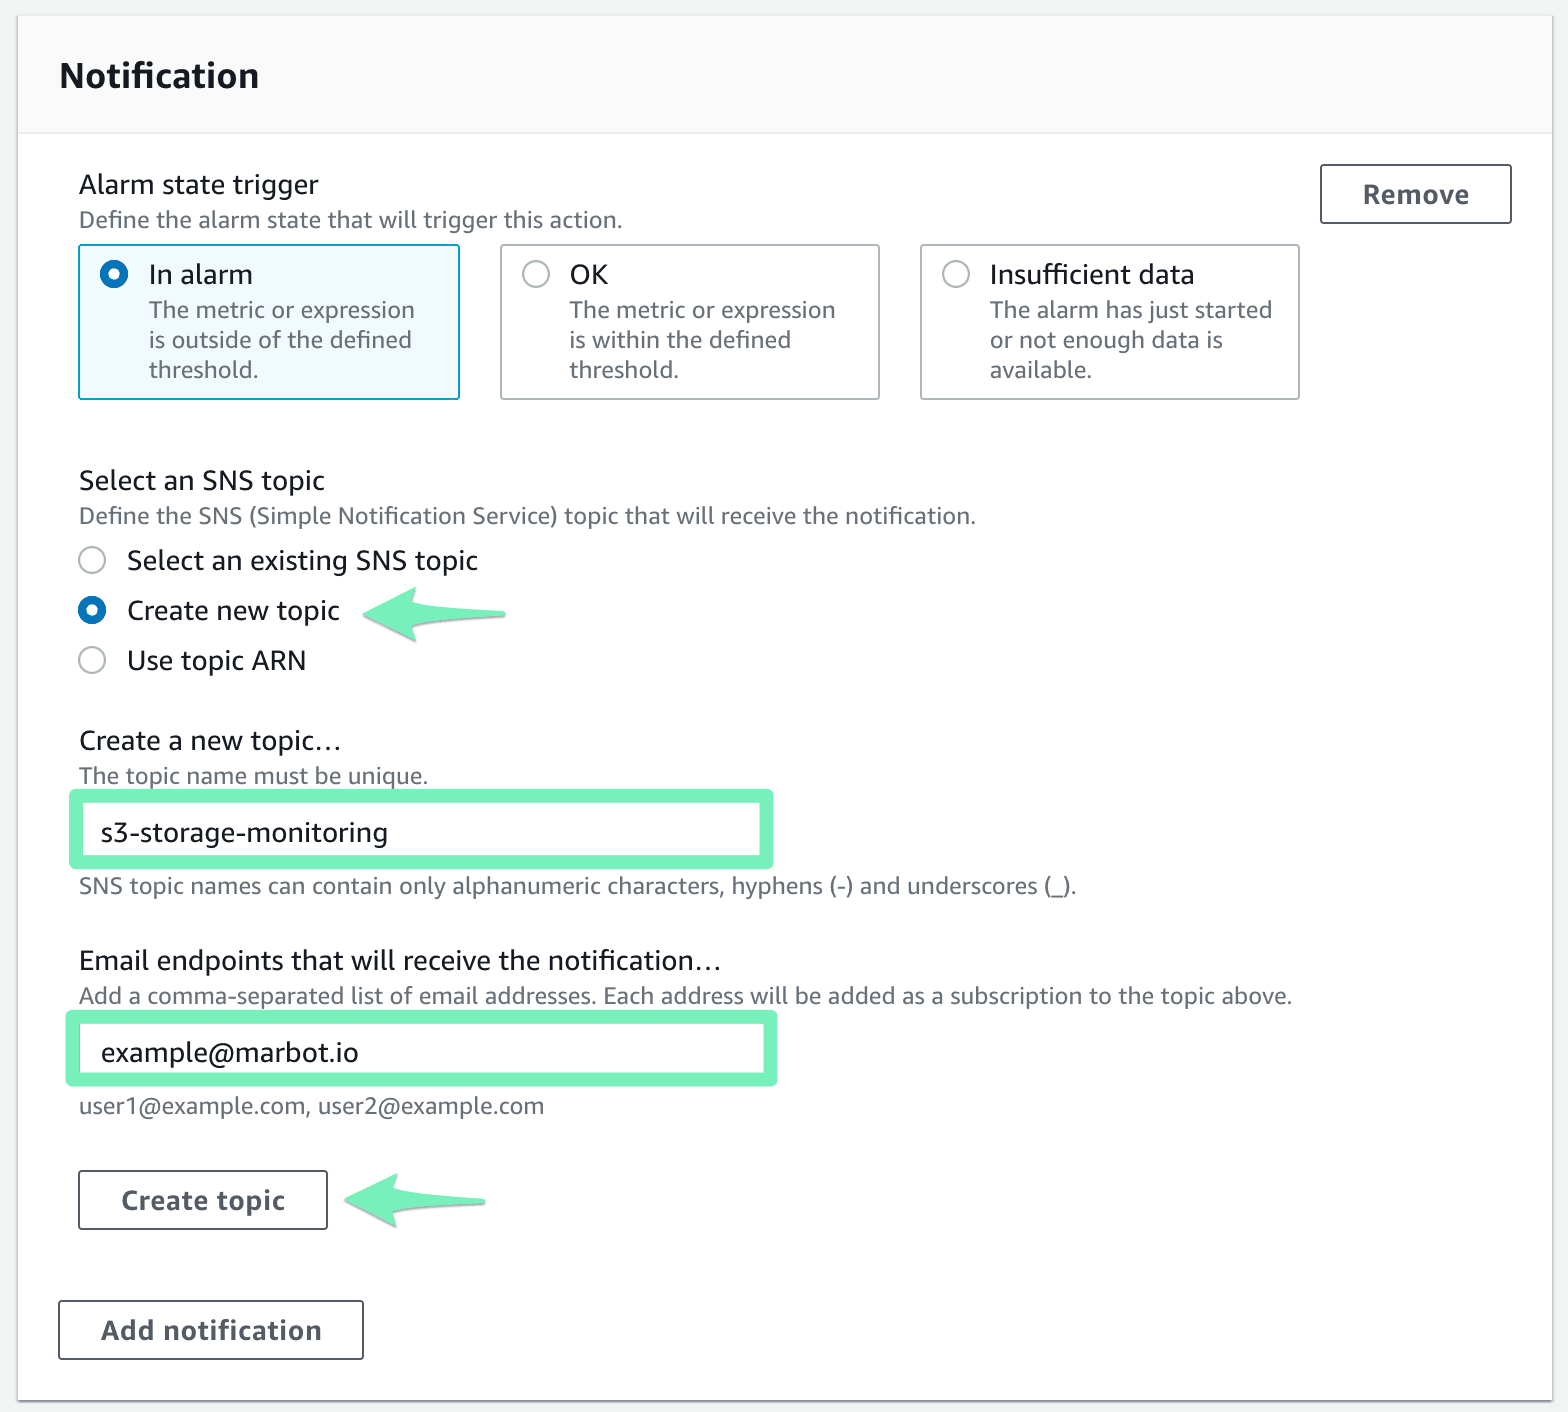Screen dimensions: 1568x1412
Task: Focus the new topic name field
Action: pos(421,830)
